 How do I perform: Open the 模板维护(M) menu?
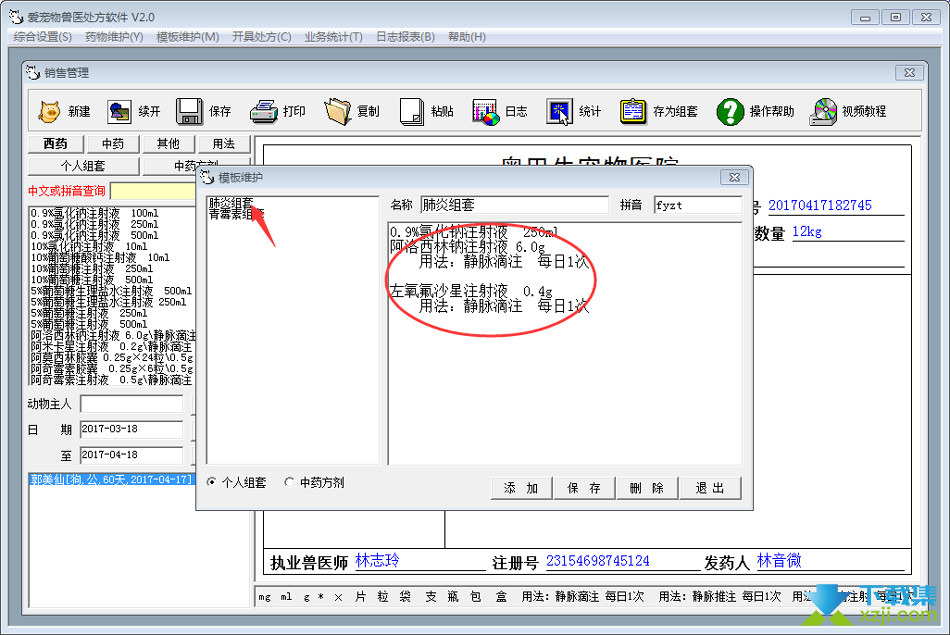coord(187,37)
